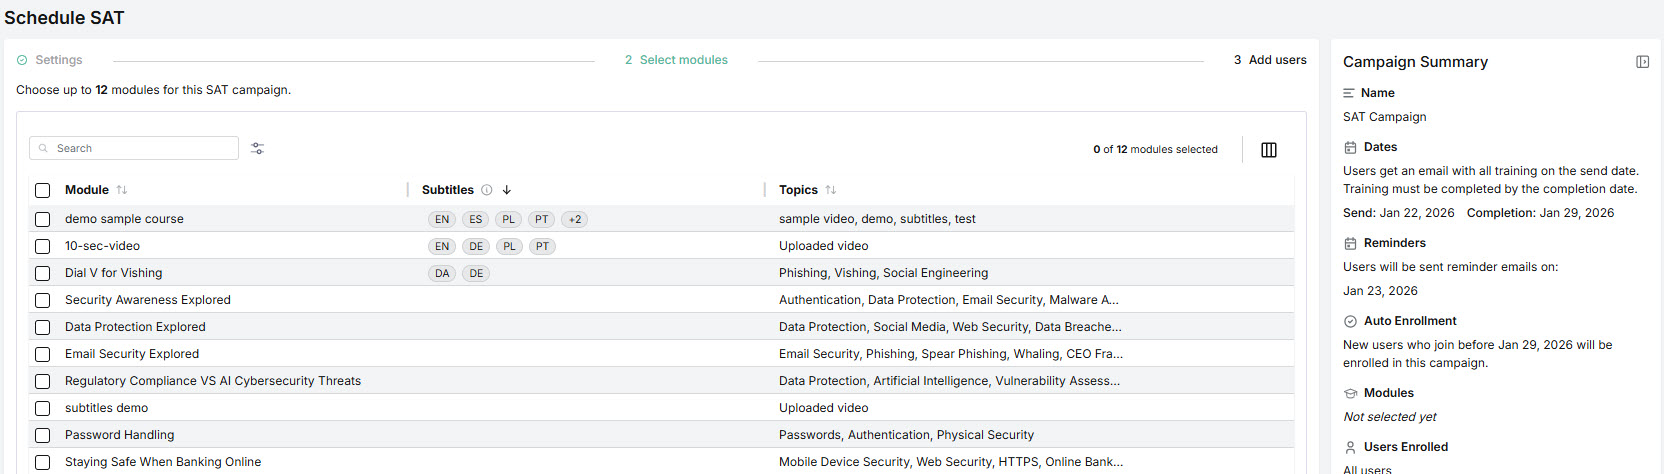Focus the module Search field
The image size is (1664, 474).
140,148
